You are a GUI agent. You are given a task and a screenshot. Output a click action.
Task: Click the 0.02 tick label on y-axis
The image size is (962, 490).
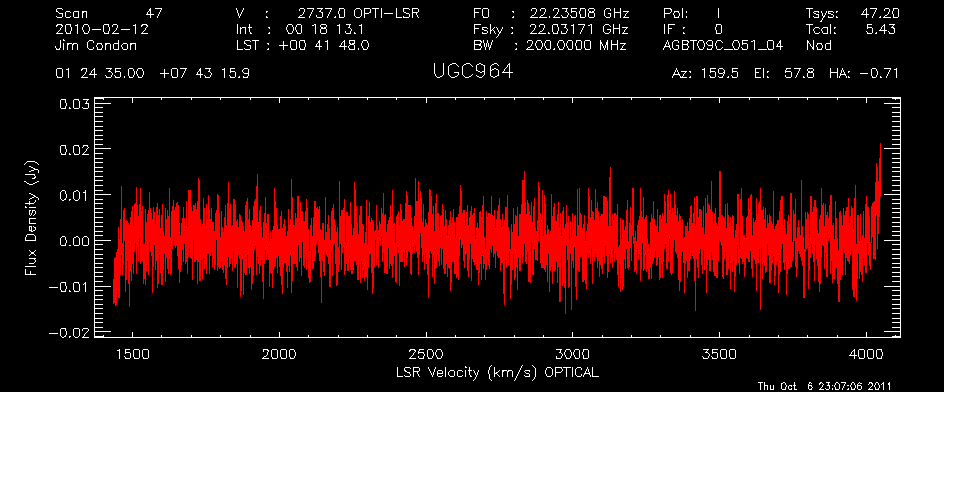76,149
